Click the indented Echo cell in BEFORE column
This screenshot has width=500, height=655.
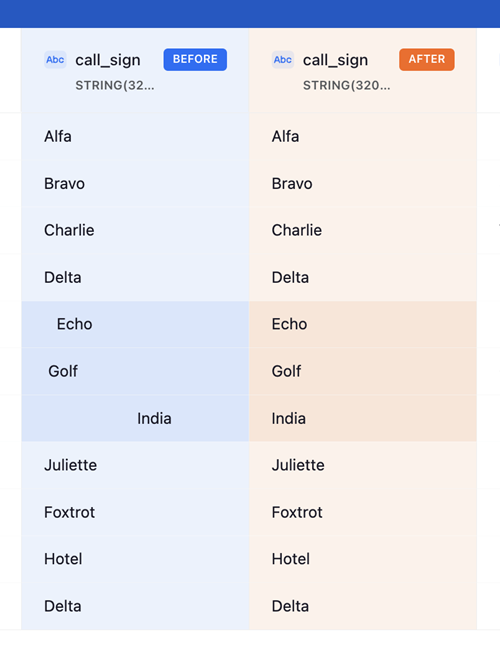click(x=135, y=325)
